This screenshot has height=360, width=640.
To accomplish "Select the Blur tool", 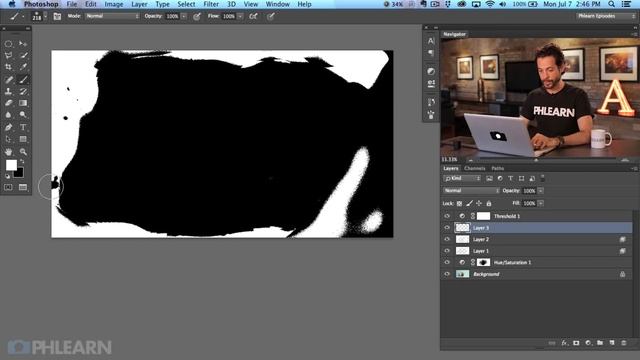I will (9, 115).
